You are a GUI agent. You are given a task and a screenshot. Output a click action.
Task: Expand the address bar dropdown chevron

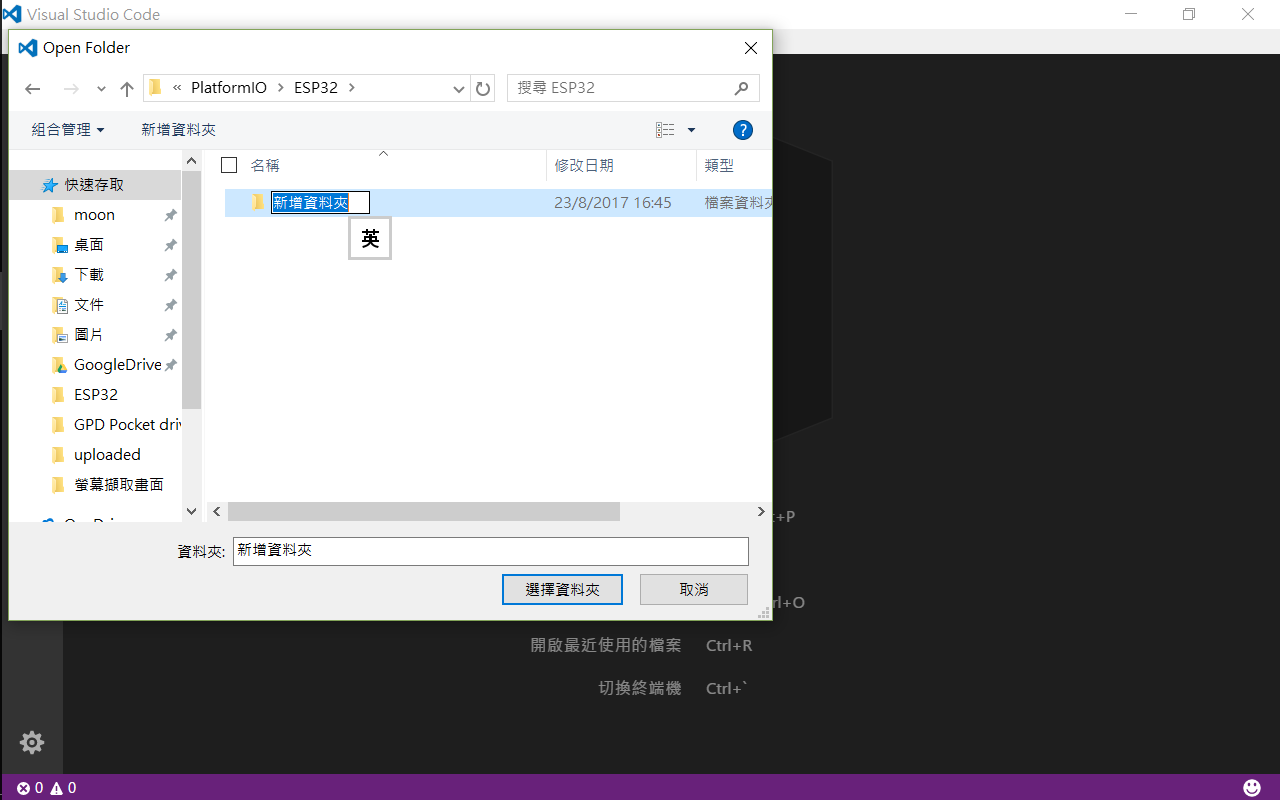click(x=458, y=88)
